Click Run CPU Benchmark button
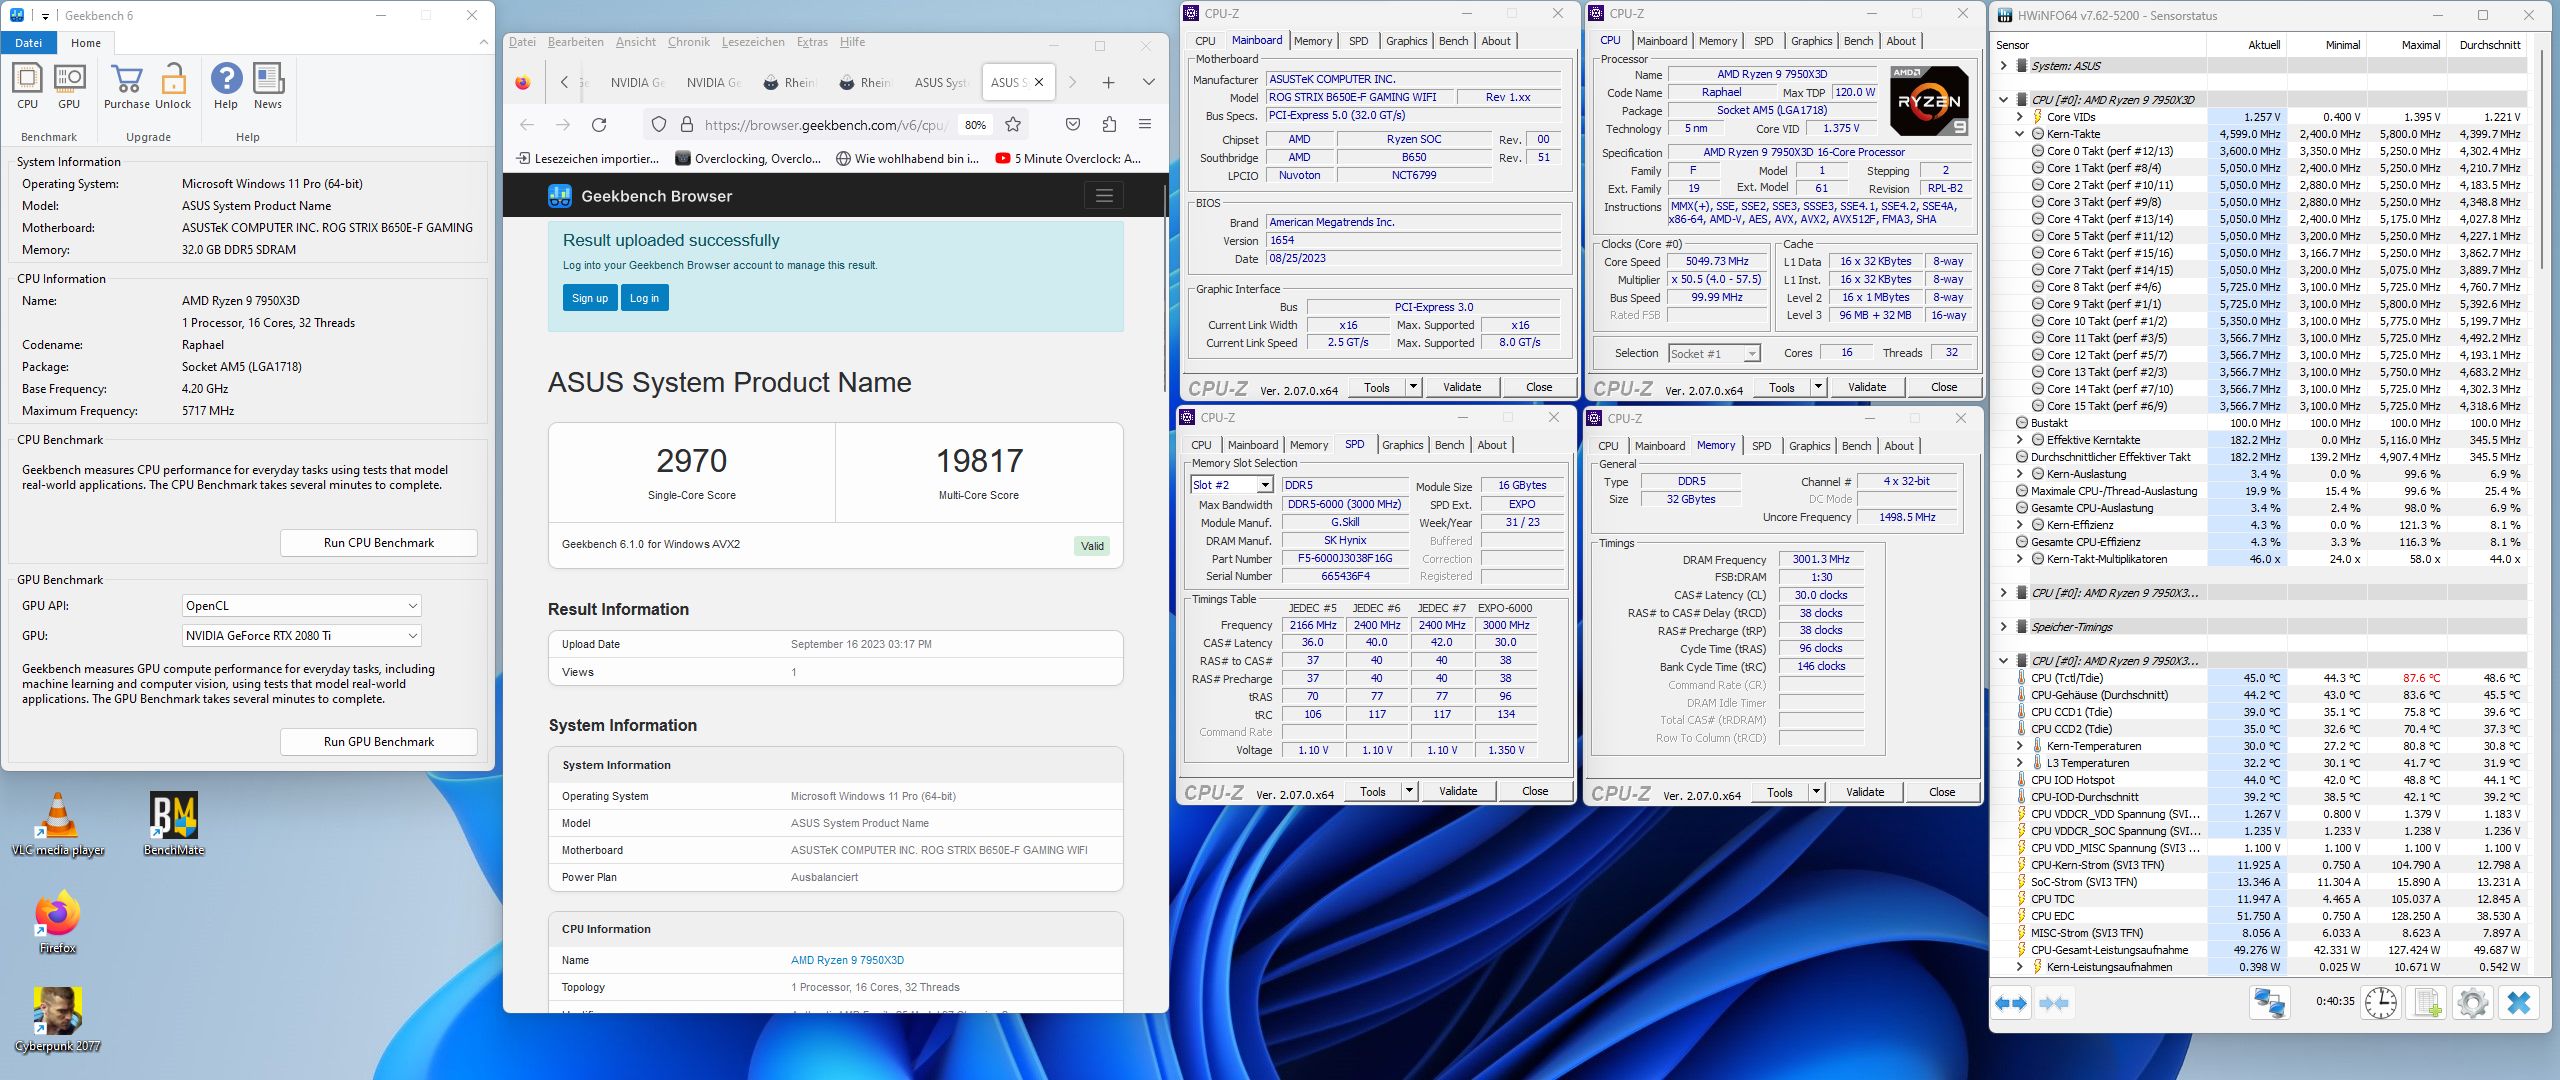The width and height of the screenshot is (2560, 1080). click(x=379, y=543)
